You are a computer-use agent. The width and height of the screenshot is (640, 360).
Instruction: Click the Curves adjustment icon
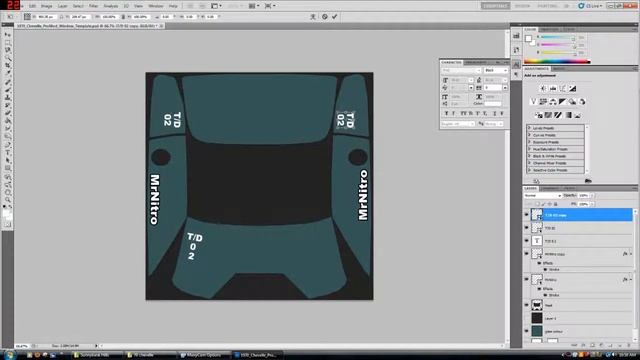click(x=562, y=89)
